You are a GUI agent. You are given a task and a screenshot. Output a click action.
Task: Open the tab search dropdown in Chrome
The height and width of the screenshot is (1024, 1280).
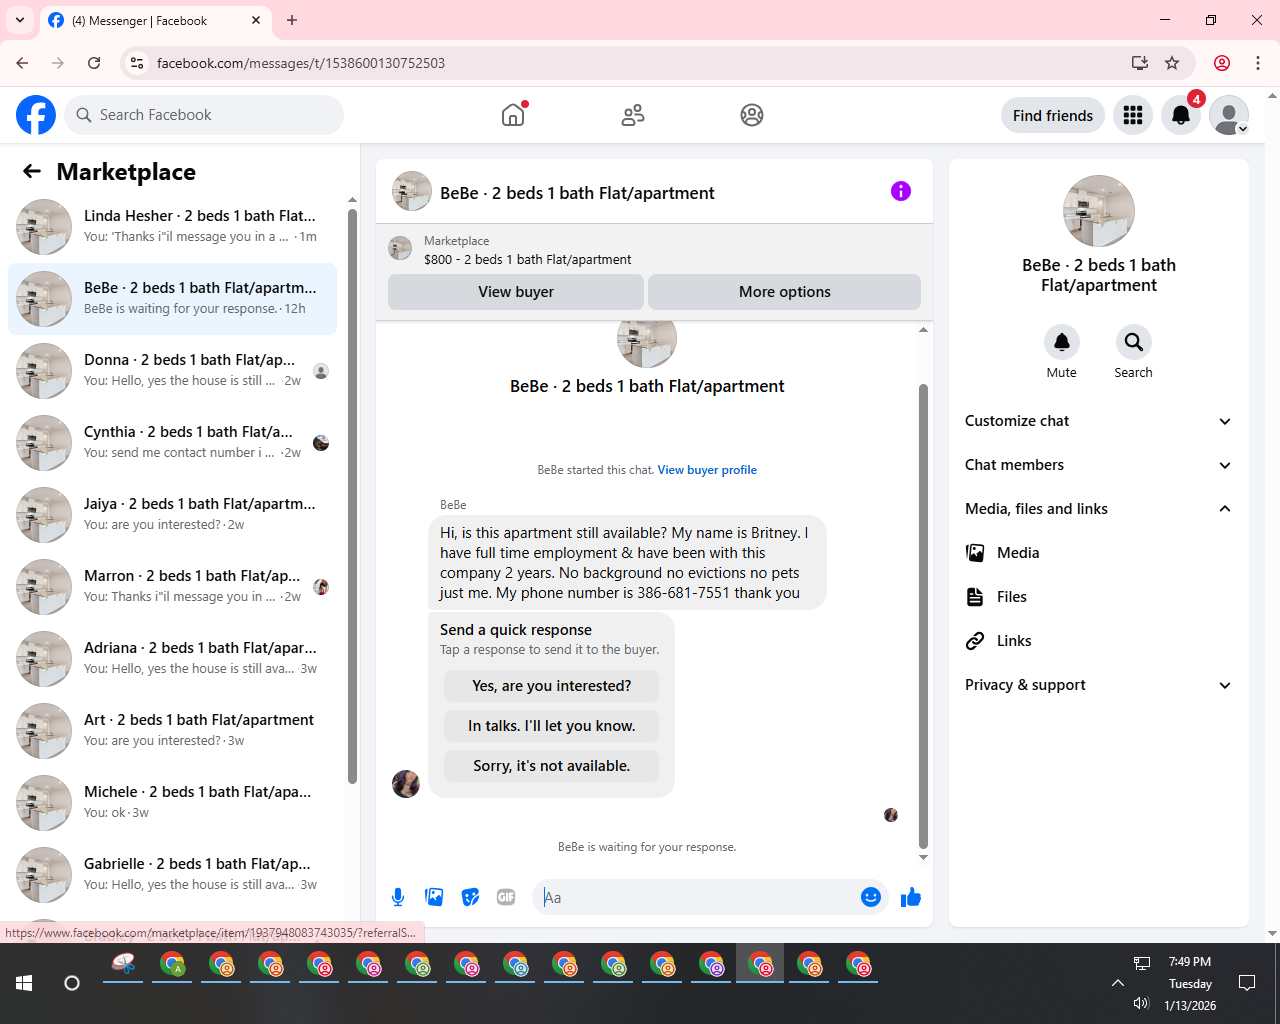20,20
